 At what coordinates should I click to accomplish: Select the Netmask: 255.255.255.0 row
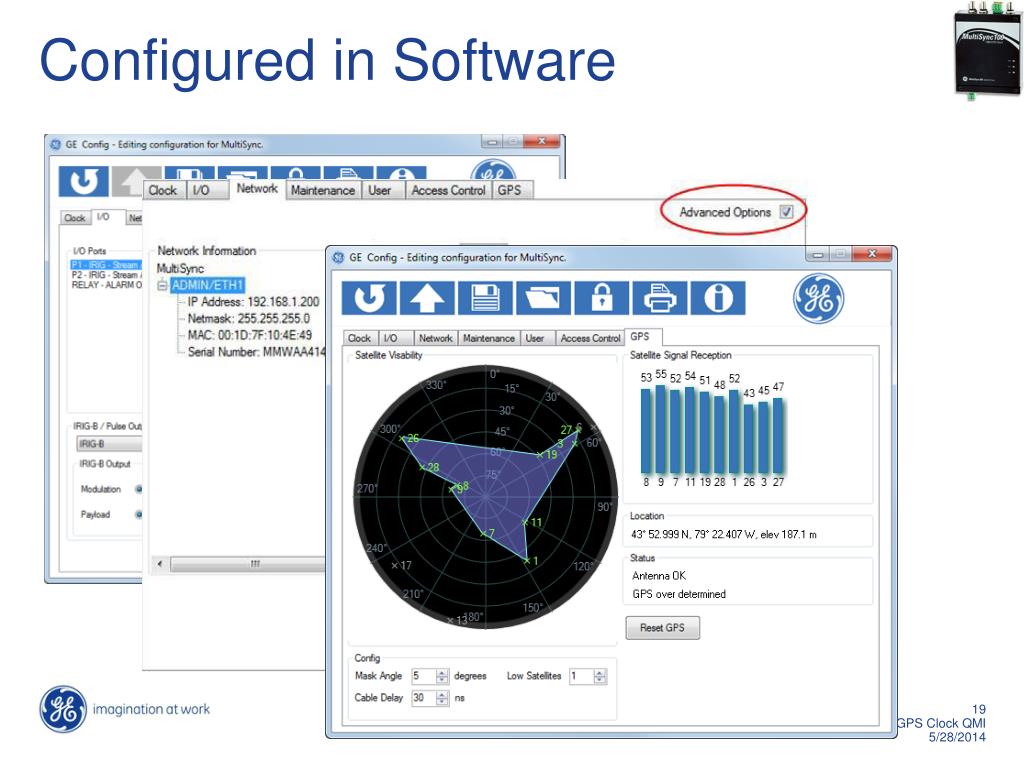(x=249, y=319)
